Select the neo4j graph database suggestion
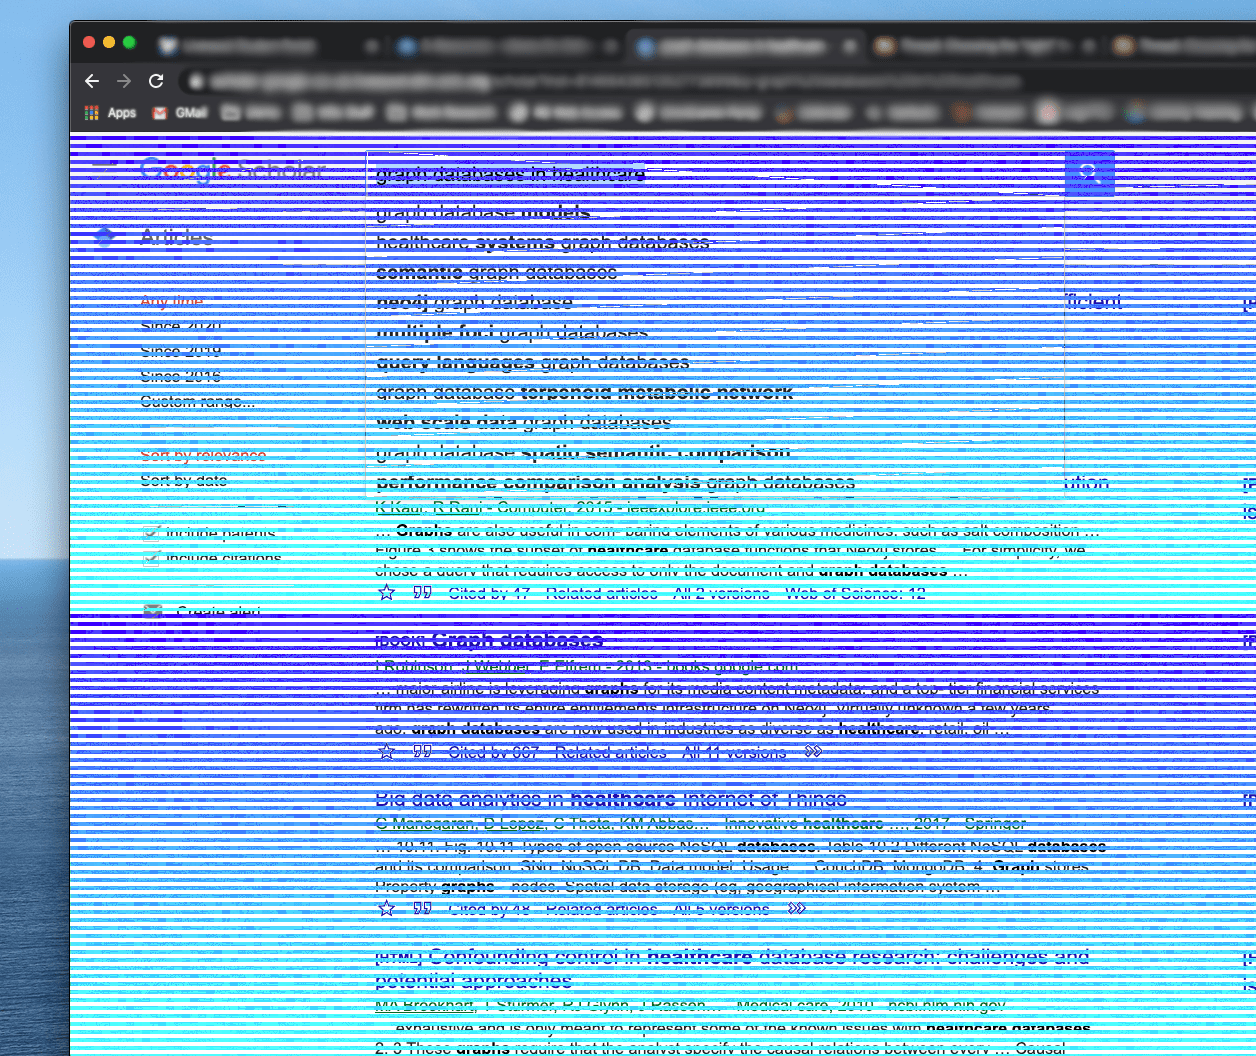This screenshot has width=1256, height=1056. 473,302
